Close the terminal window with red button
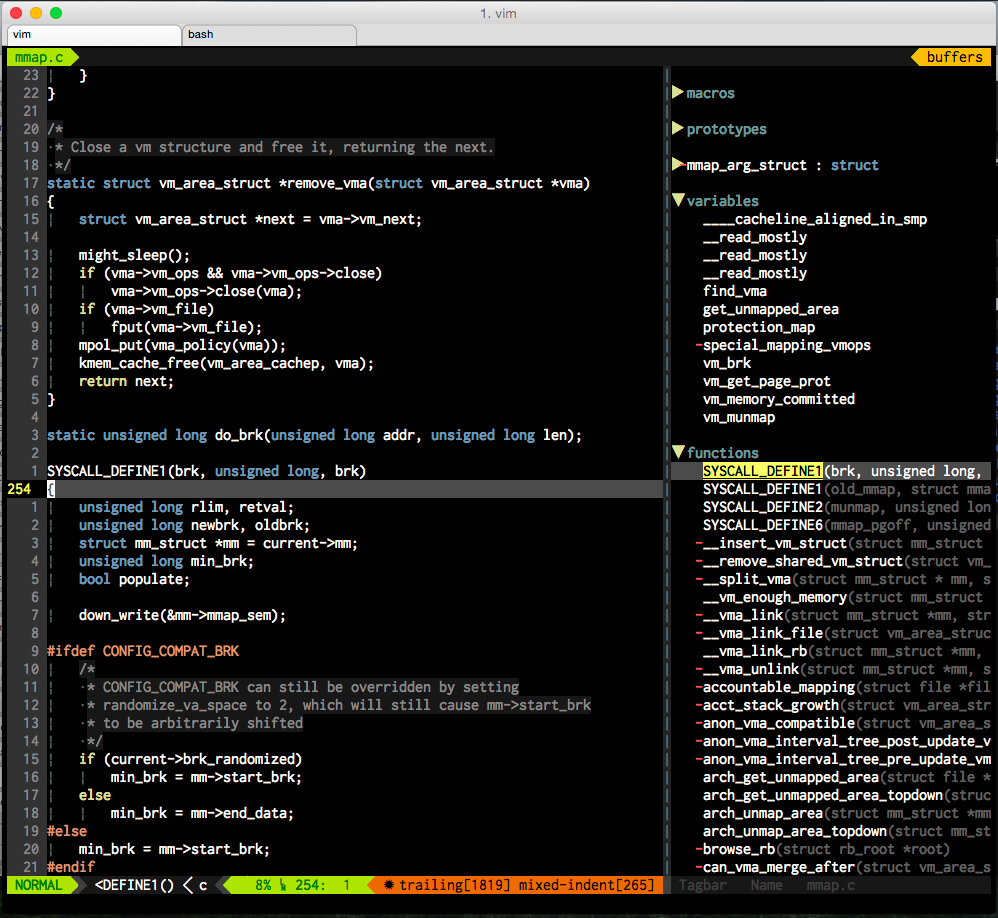This screenshot has width=998, height=918. (x=17, y=13)
